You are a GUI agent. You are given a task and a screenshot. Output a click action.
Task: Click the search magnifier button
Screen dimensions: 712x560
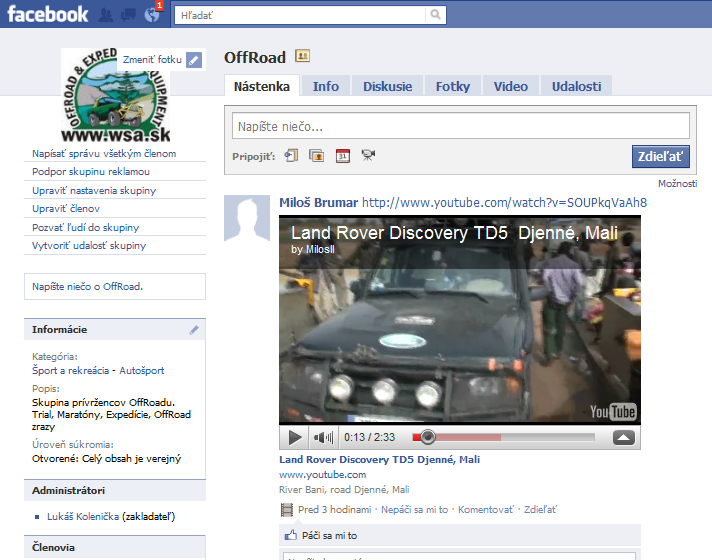click(x=435, y=15)
